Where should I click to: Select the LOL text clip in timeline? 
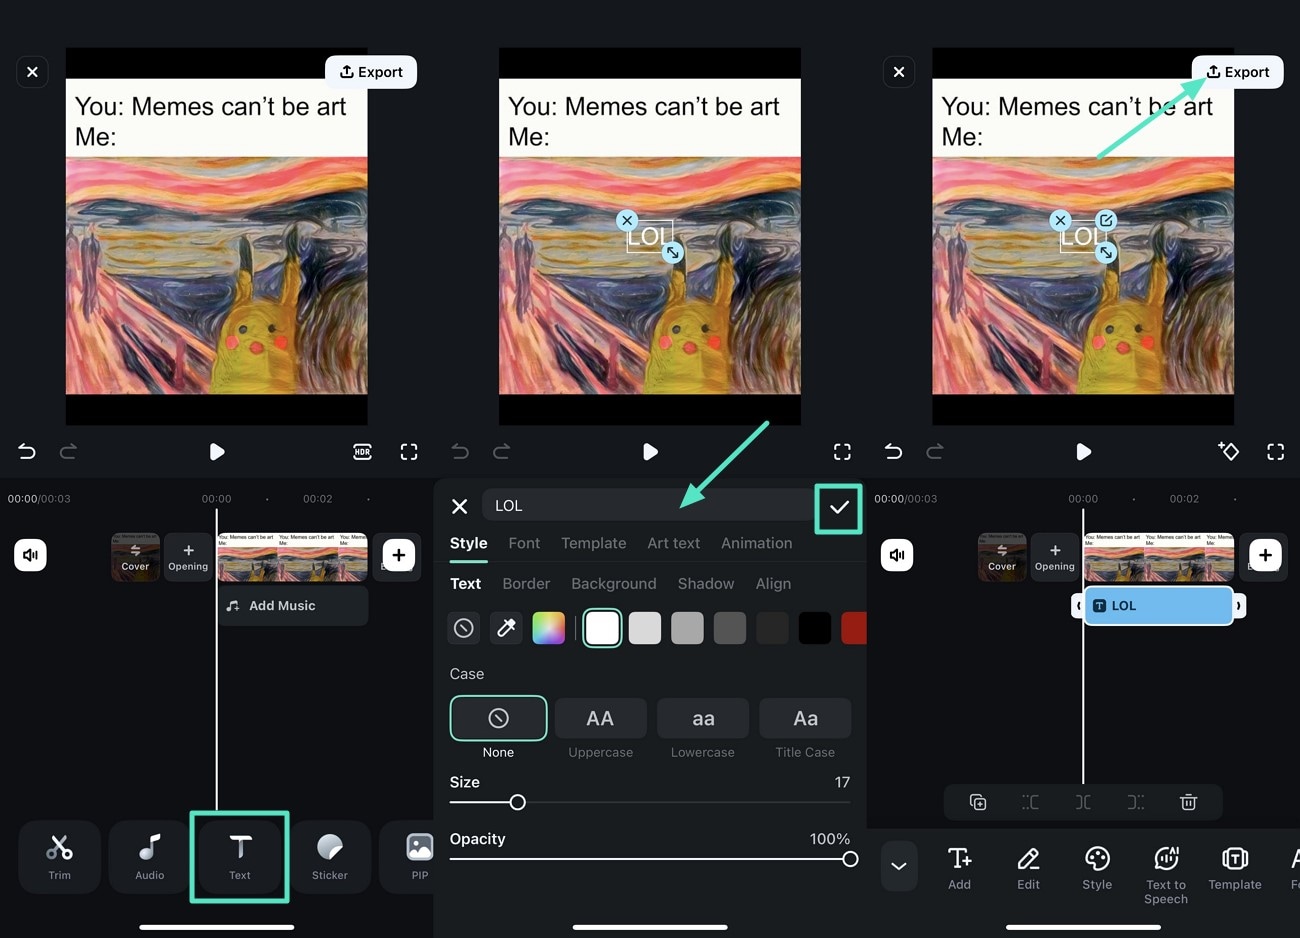1158,606
